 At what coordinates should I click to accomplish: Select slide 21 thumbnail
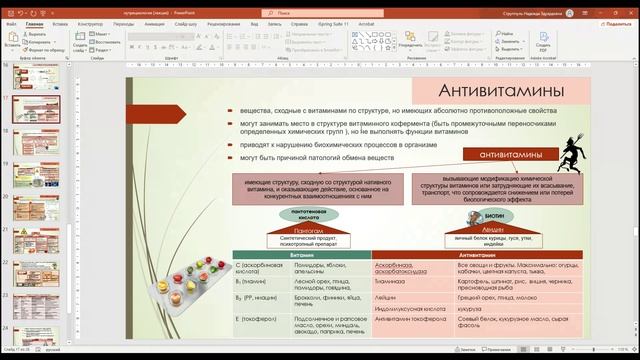click(x=36, y=241)
